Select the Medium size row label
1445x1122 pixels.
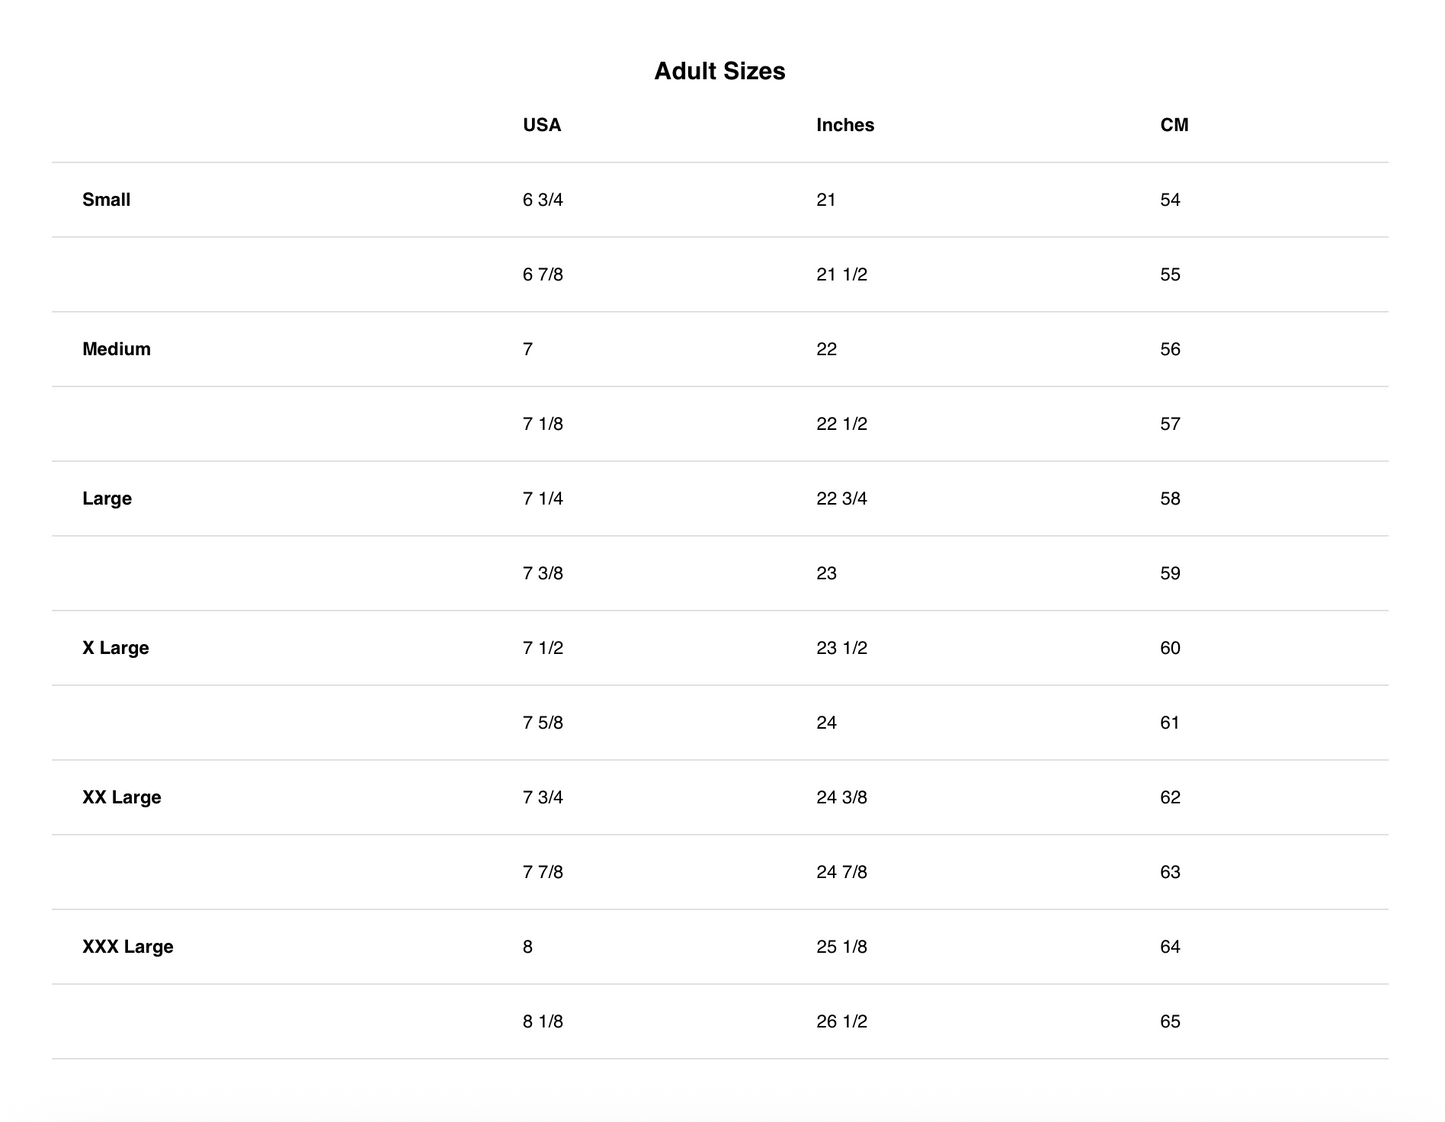click(x=116, y=349)
